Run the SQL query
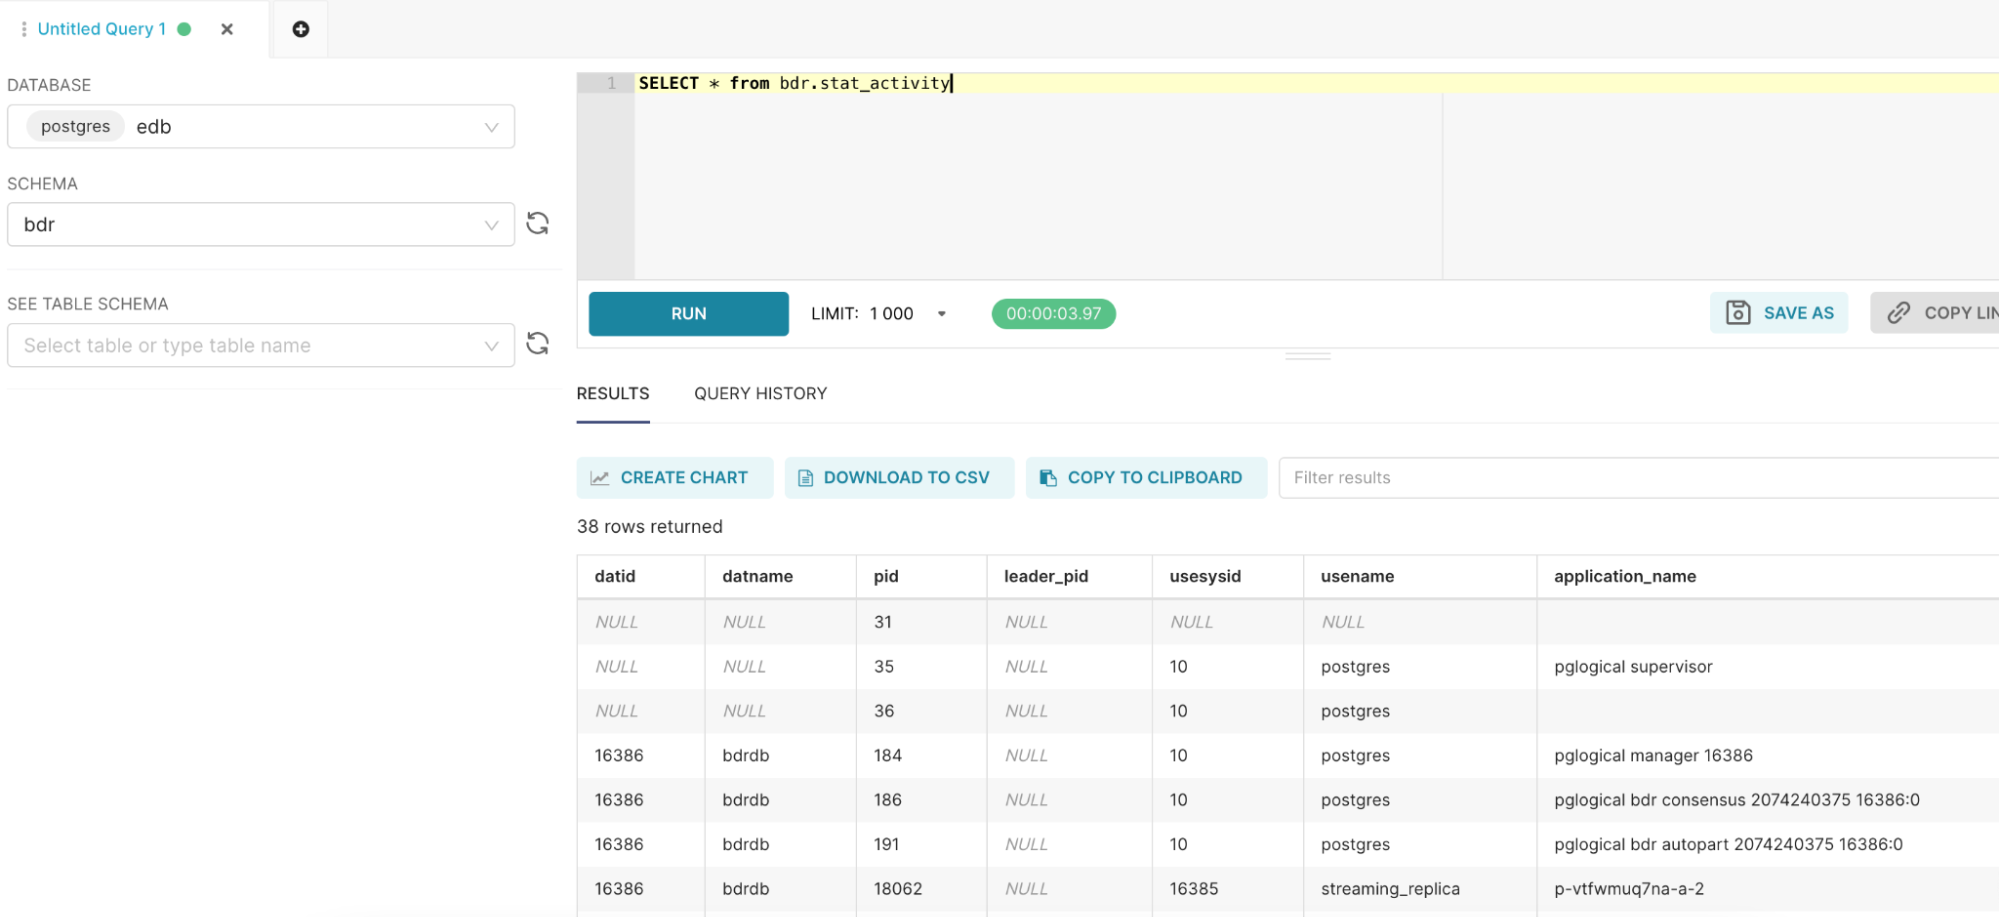The image size is (1999, 917). click(688, 314)
